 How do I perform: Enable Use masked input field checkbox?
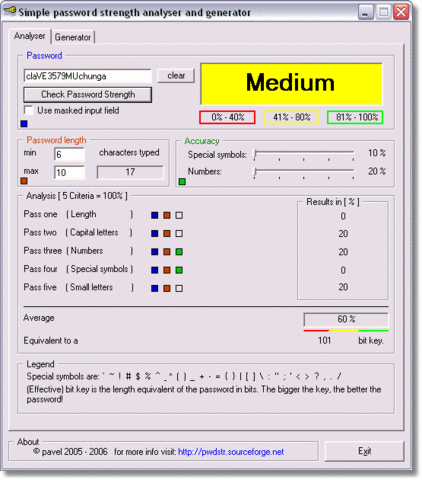[x=29, y=110]
